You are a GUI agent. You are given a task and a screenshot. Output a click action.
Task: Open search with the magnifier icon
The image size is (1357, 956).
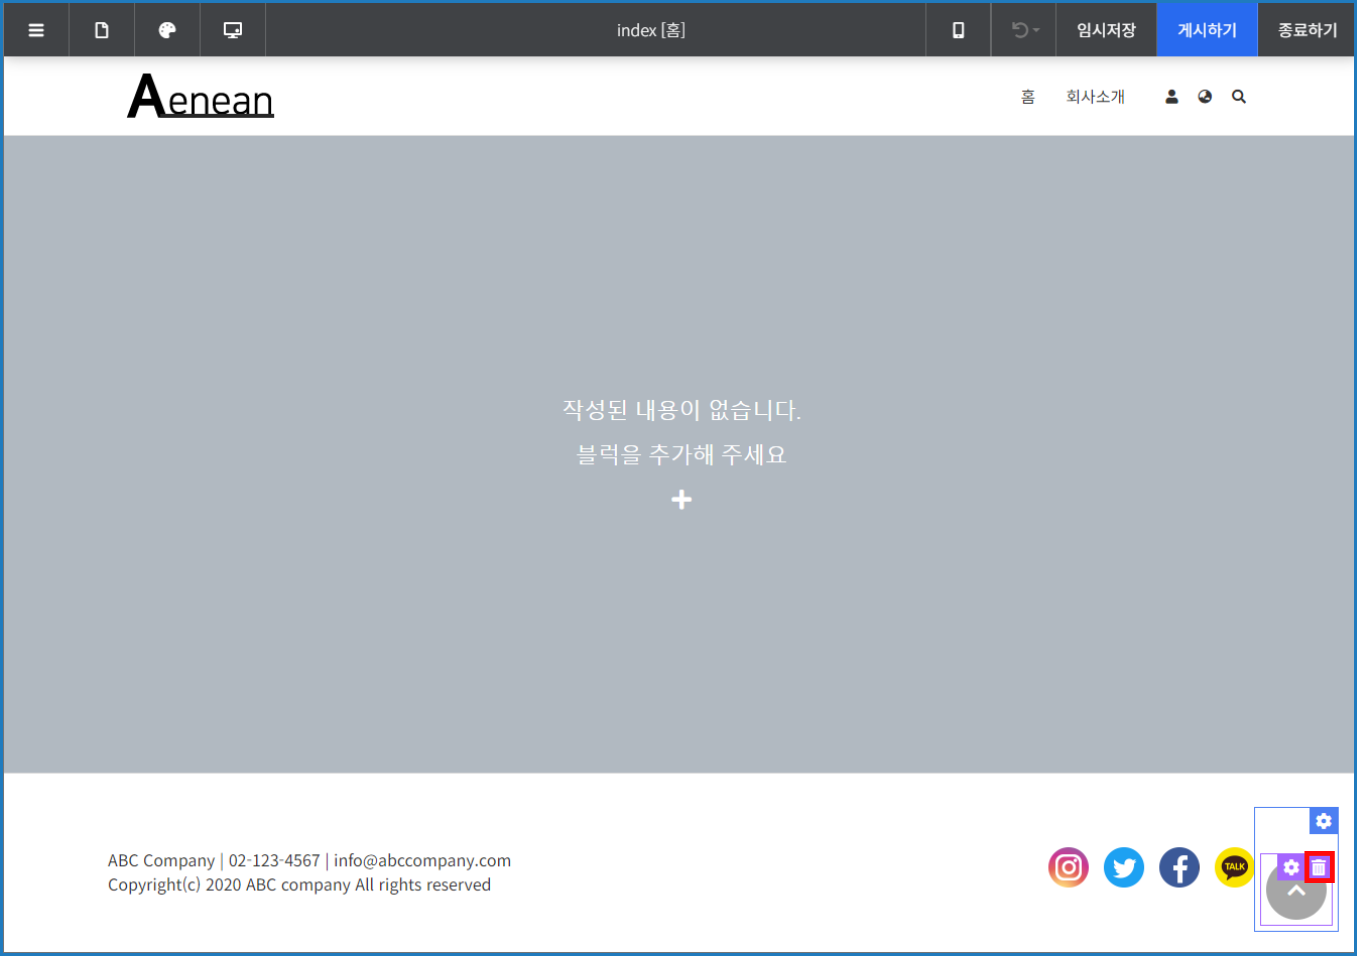coord(1239,97)
